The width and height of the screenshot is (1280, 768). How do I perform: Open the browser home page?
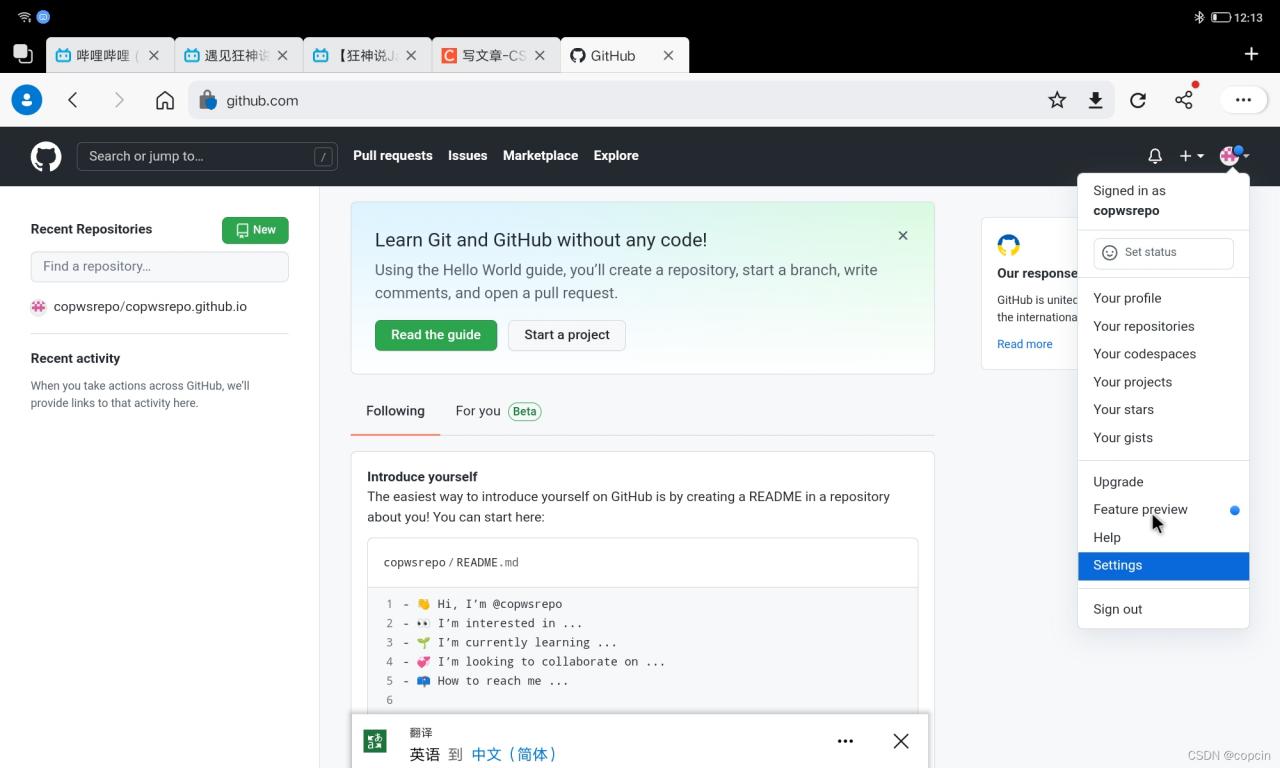[165, 100]
